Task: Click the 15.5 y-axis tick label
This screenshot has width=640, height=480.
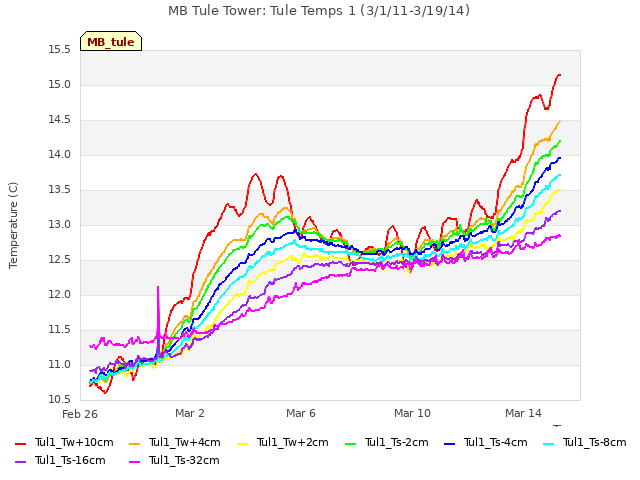Action: 60,50
